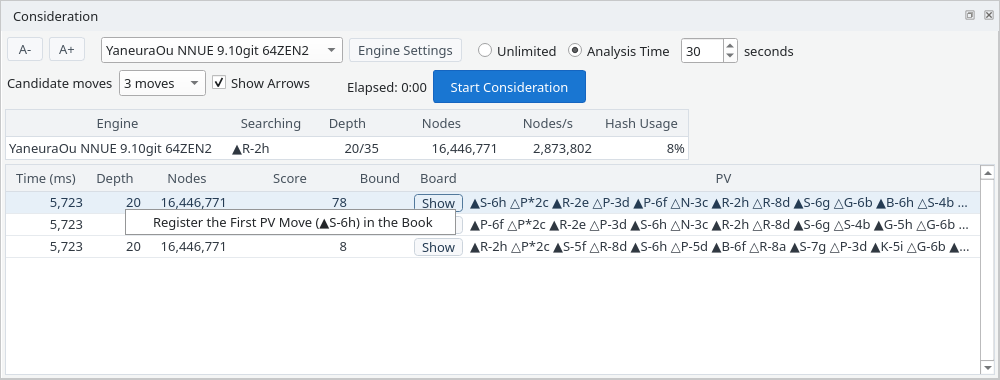Click the Score column header
This screenshot has width=1000, height=380.
(x=290, y=179)
